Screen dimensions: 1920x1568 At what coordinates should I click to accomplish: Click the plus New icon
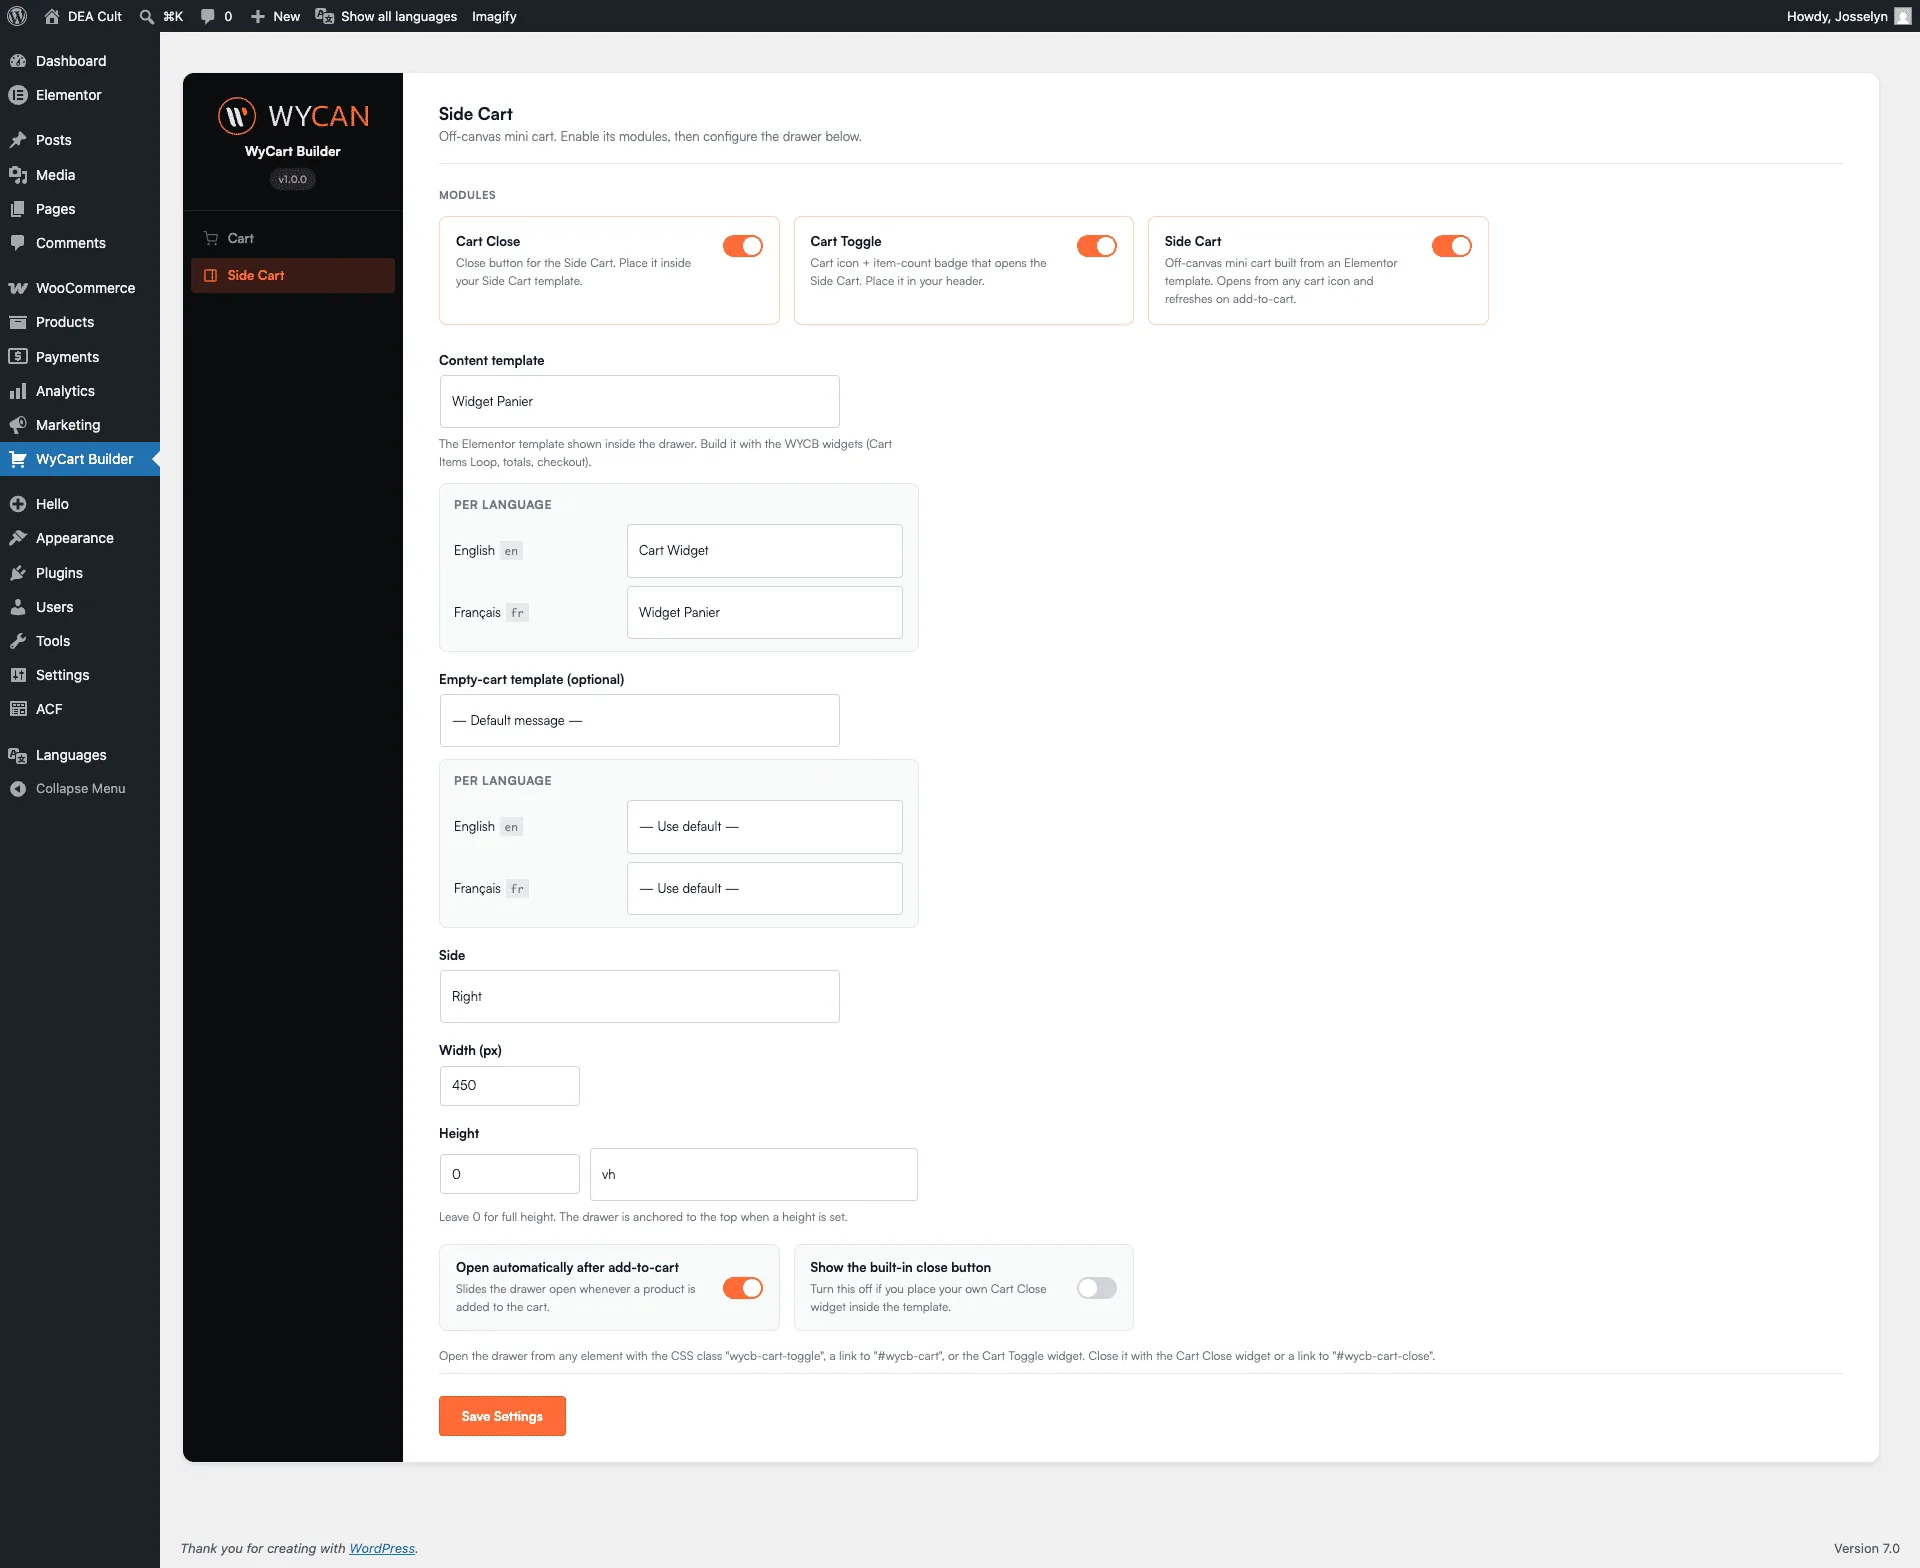257,16
